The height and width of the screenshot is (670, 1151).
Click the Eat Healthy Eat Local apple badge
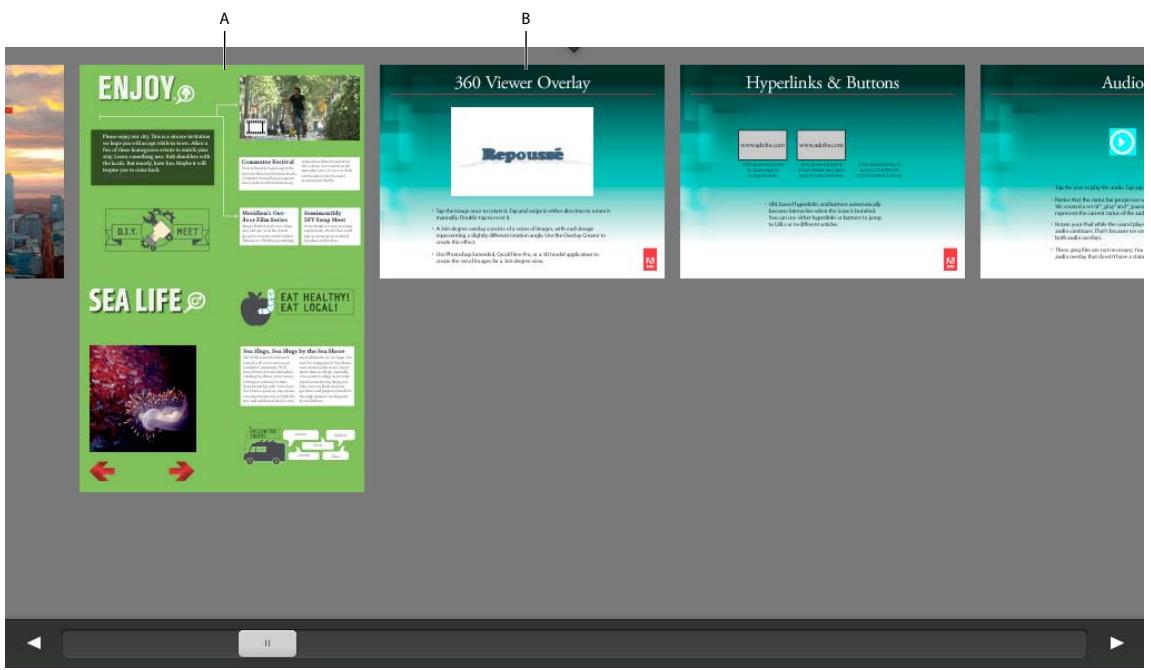(297, 307)
